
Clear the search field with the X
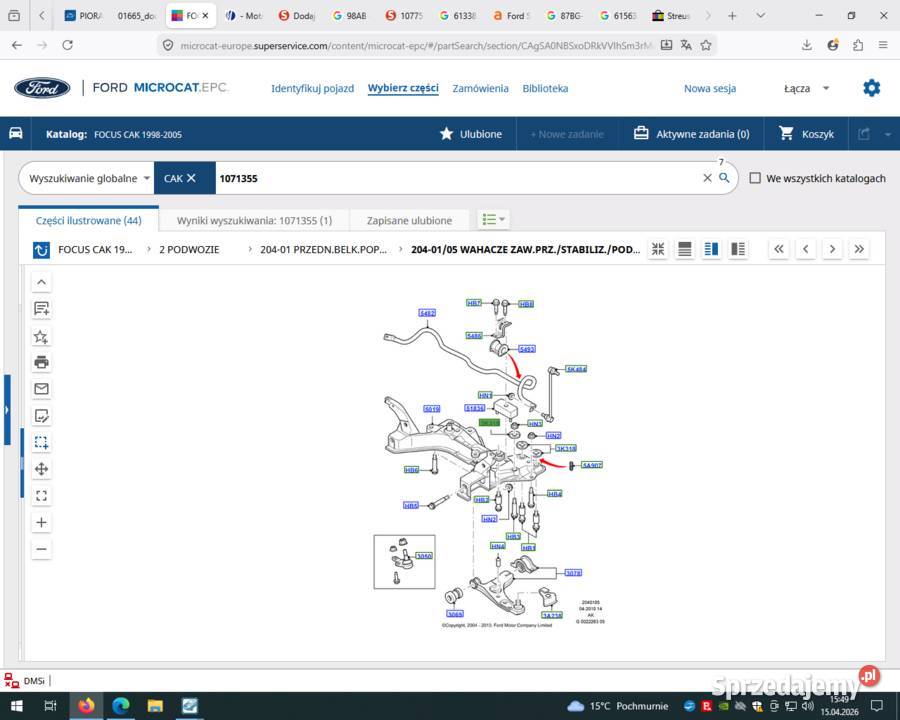[707, 178]
